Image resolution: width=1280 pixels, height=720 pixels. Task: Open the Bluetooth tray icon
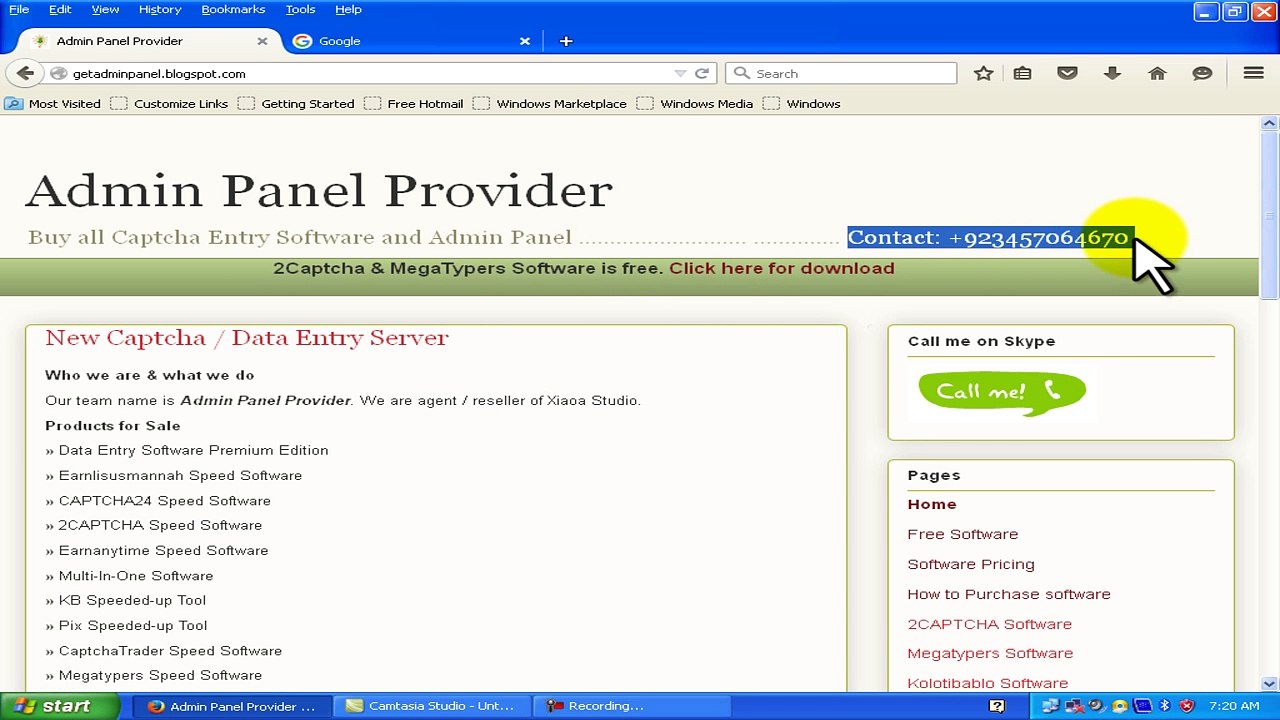coord(1164,706)
